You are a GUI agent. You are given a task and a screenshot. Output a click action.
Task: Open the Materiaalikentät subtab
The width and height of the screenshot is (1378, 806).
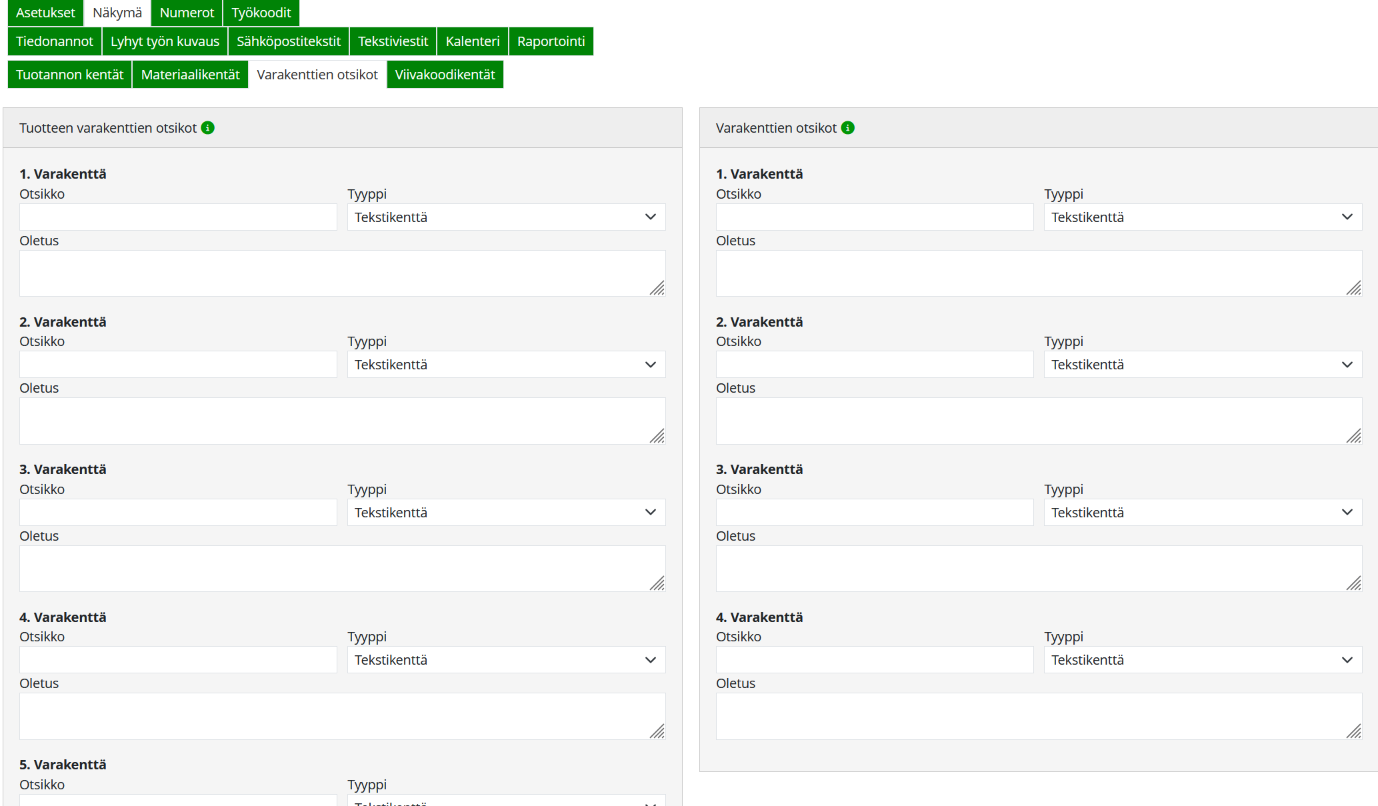pyautogui.click(x=190, y=75)
